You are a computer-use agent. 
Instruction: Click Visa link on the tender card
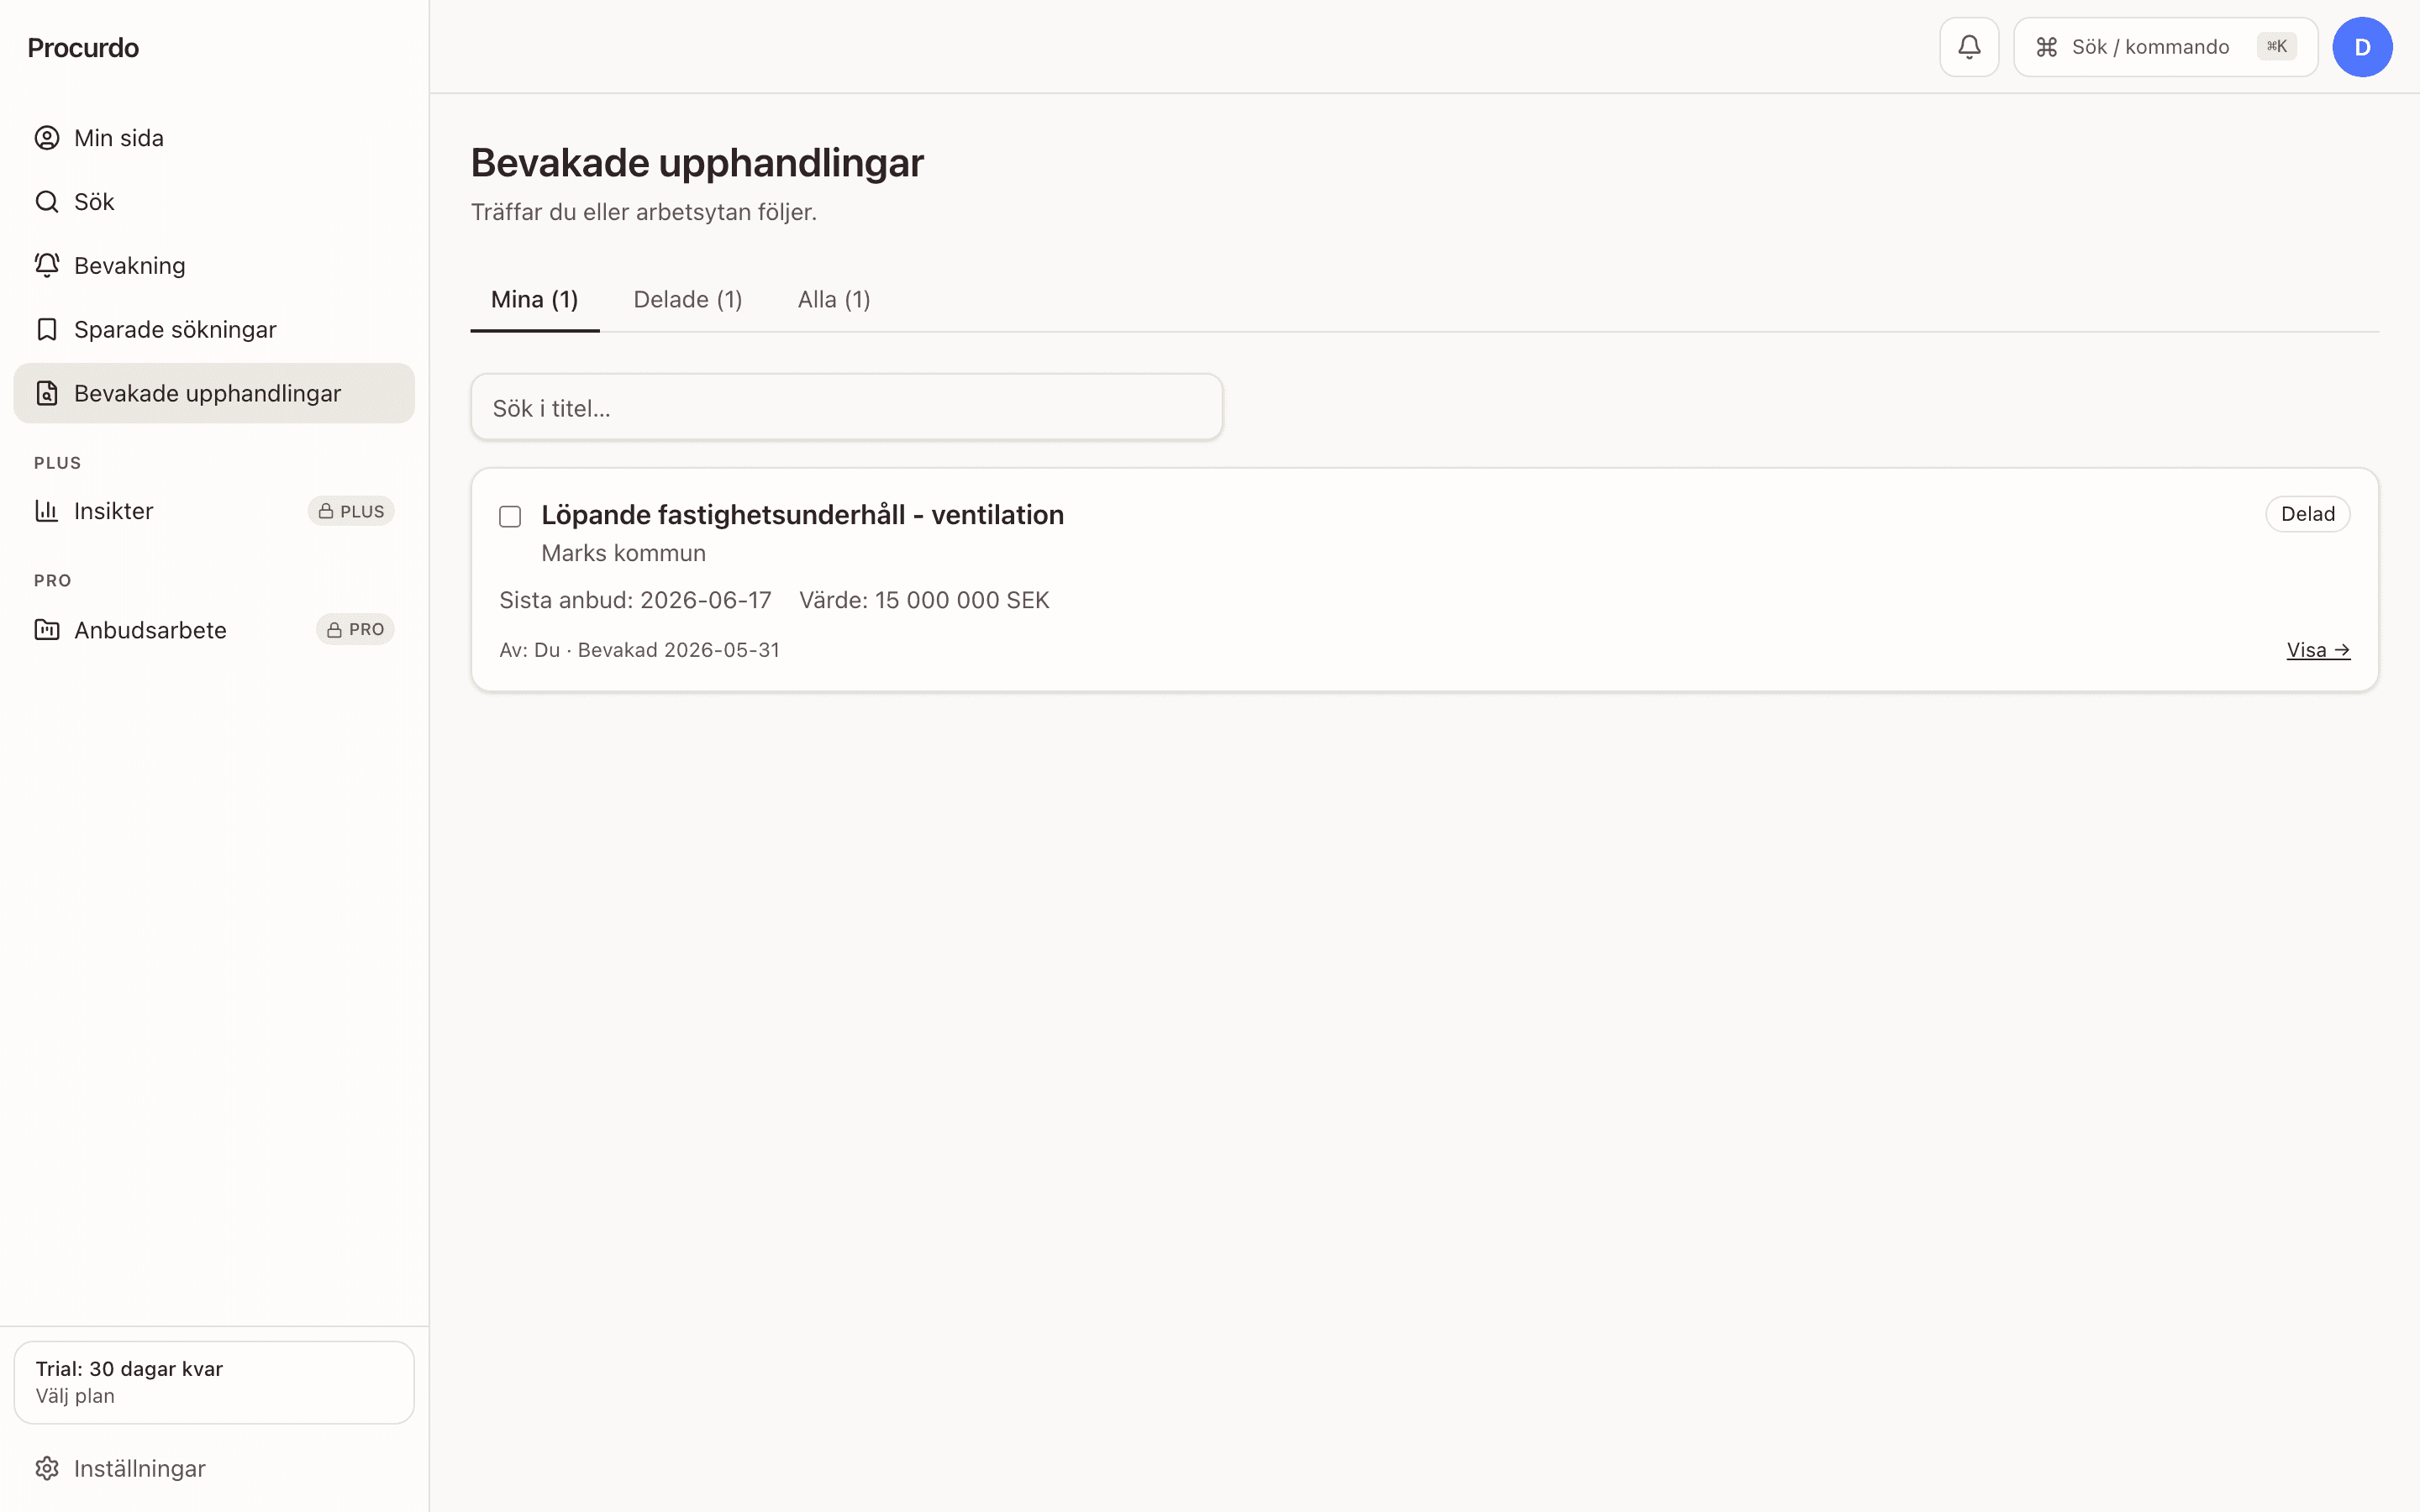(2318, 650)
